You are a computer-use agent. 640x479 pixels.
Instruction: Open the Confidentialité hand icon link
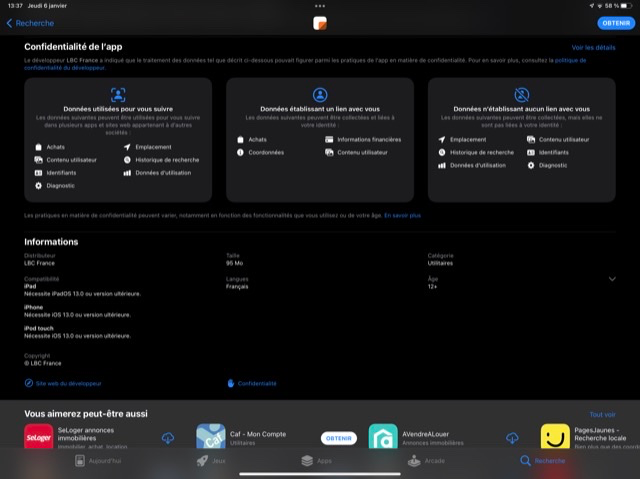click(252, 383)
